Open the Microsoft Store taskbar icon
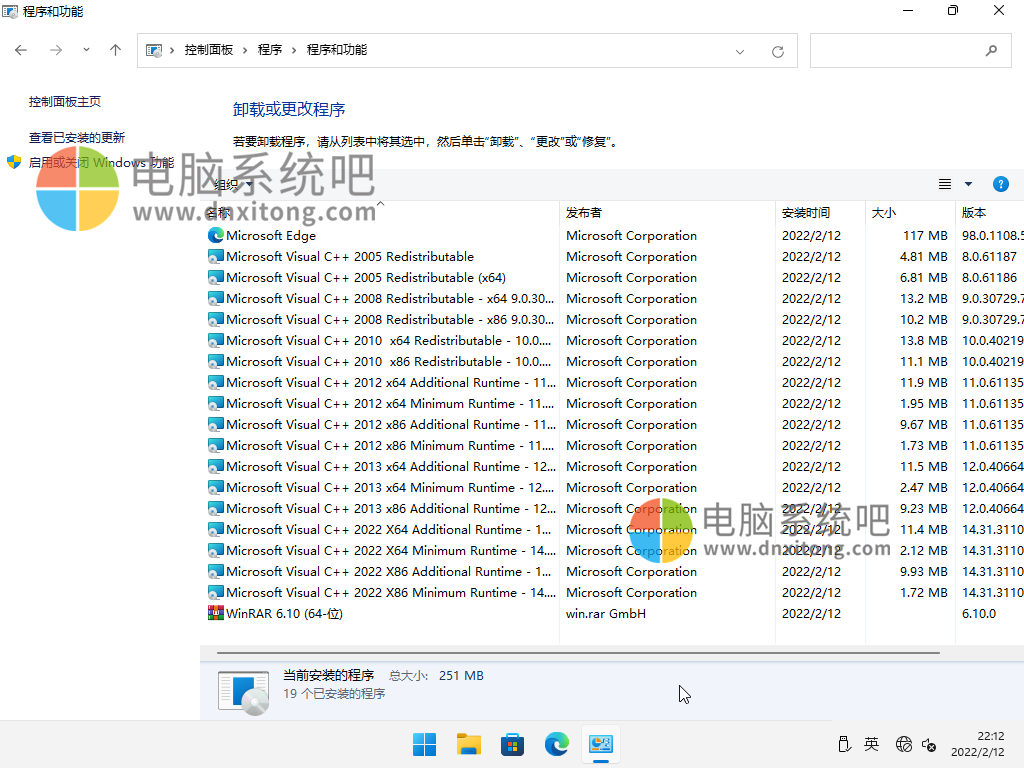1024x768 pixels. click(512, 744)
